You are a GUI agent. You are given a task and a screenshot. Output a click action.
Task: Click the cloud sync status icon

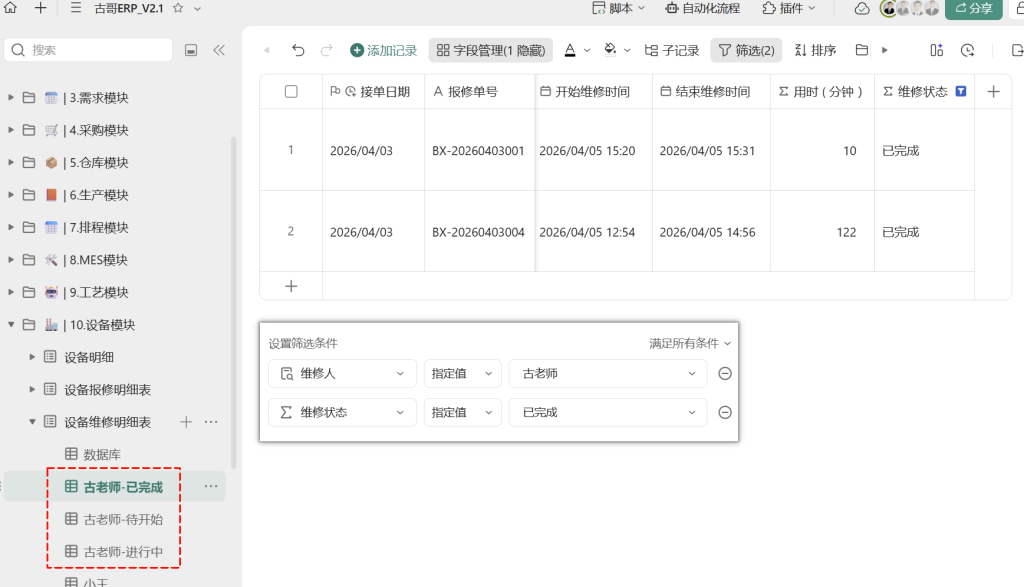click(x=862, y=8)
